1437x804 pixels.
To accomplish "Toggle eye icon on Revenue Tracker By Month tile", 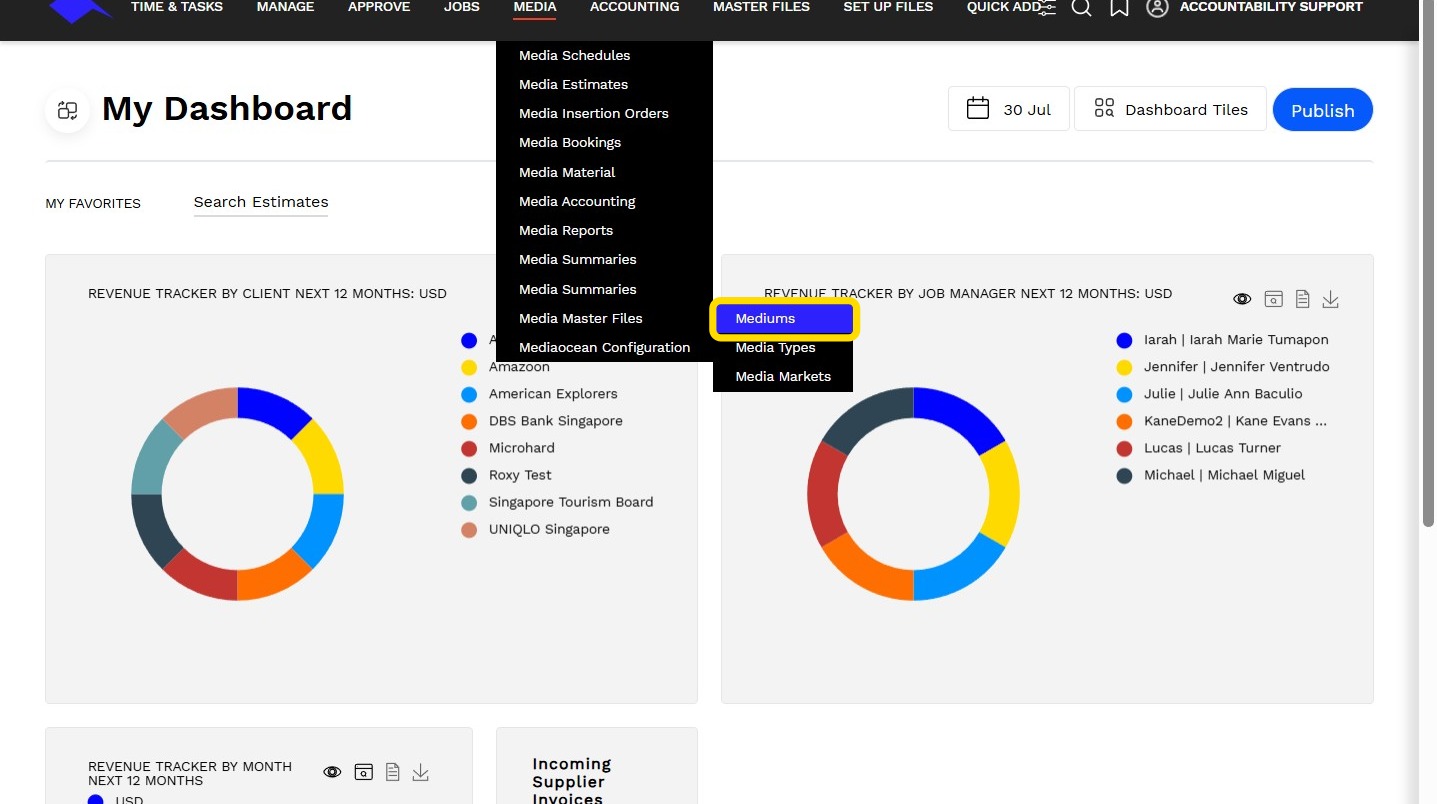I will pos(333,772).
